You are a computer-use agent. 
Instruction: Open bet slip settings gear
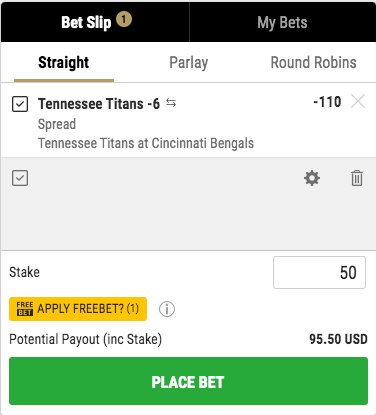[x=312, y=178]
